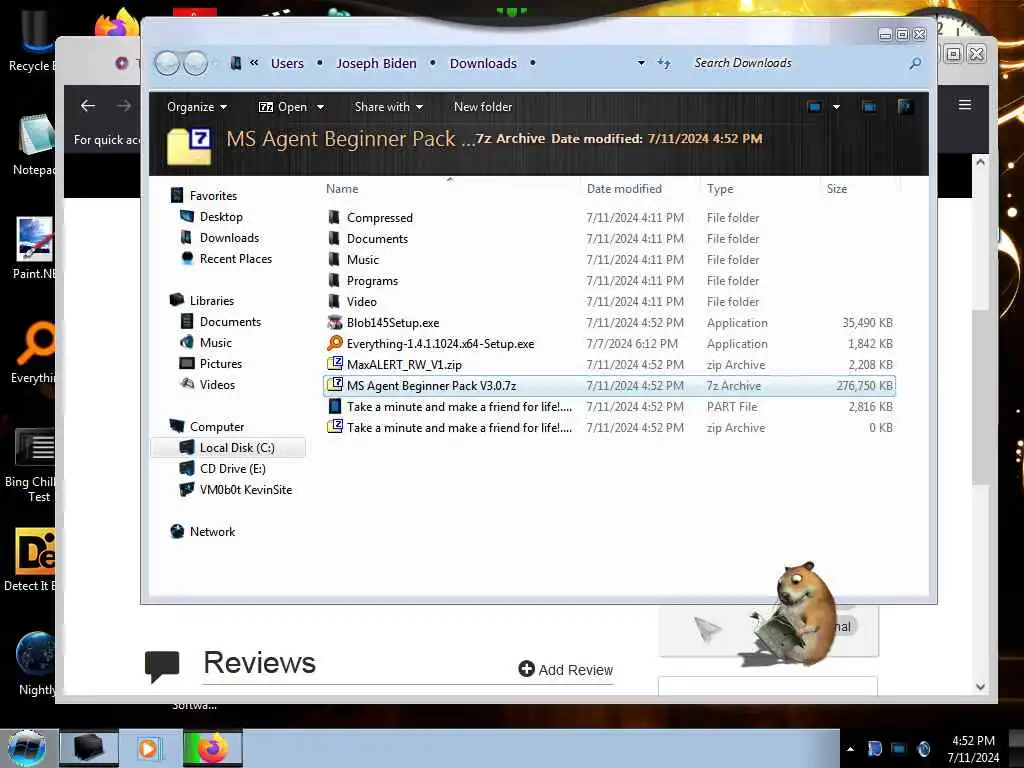The height and width of the screenshot is (768, 1024).
Task: Select MS Agent Beginner Pack V3.0.7z
Action: click(609, 385)
